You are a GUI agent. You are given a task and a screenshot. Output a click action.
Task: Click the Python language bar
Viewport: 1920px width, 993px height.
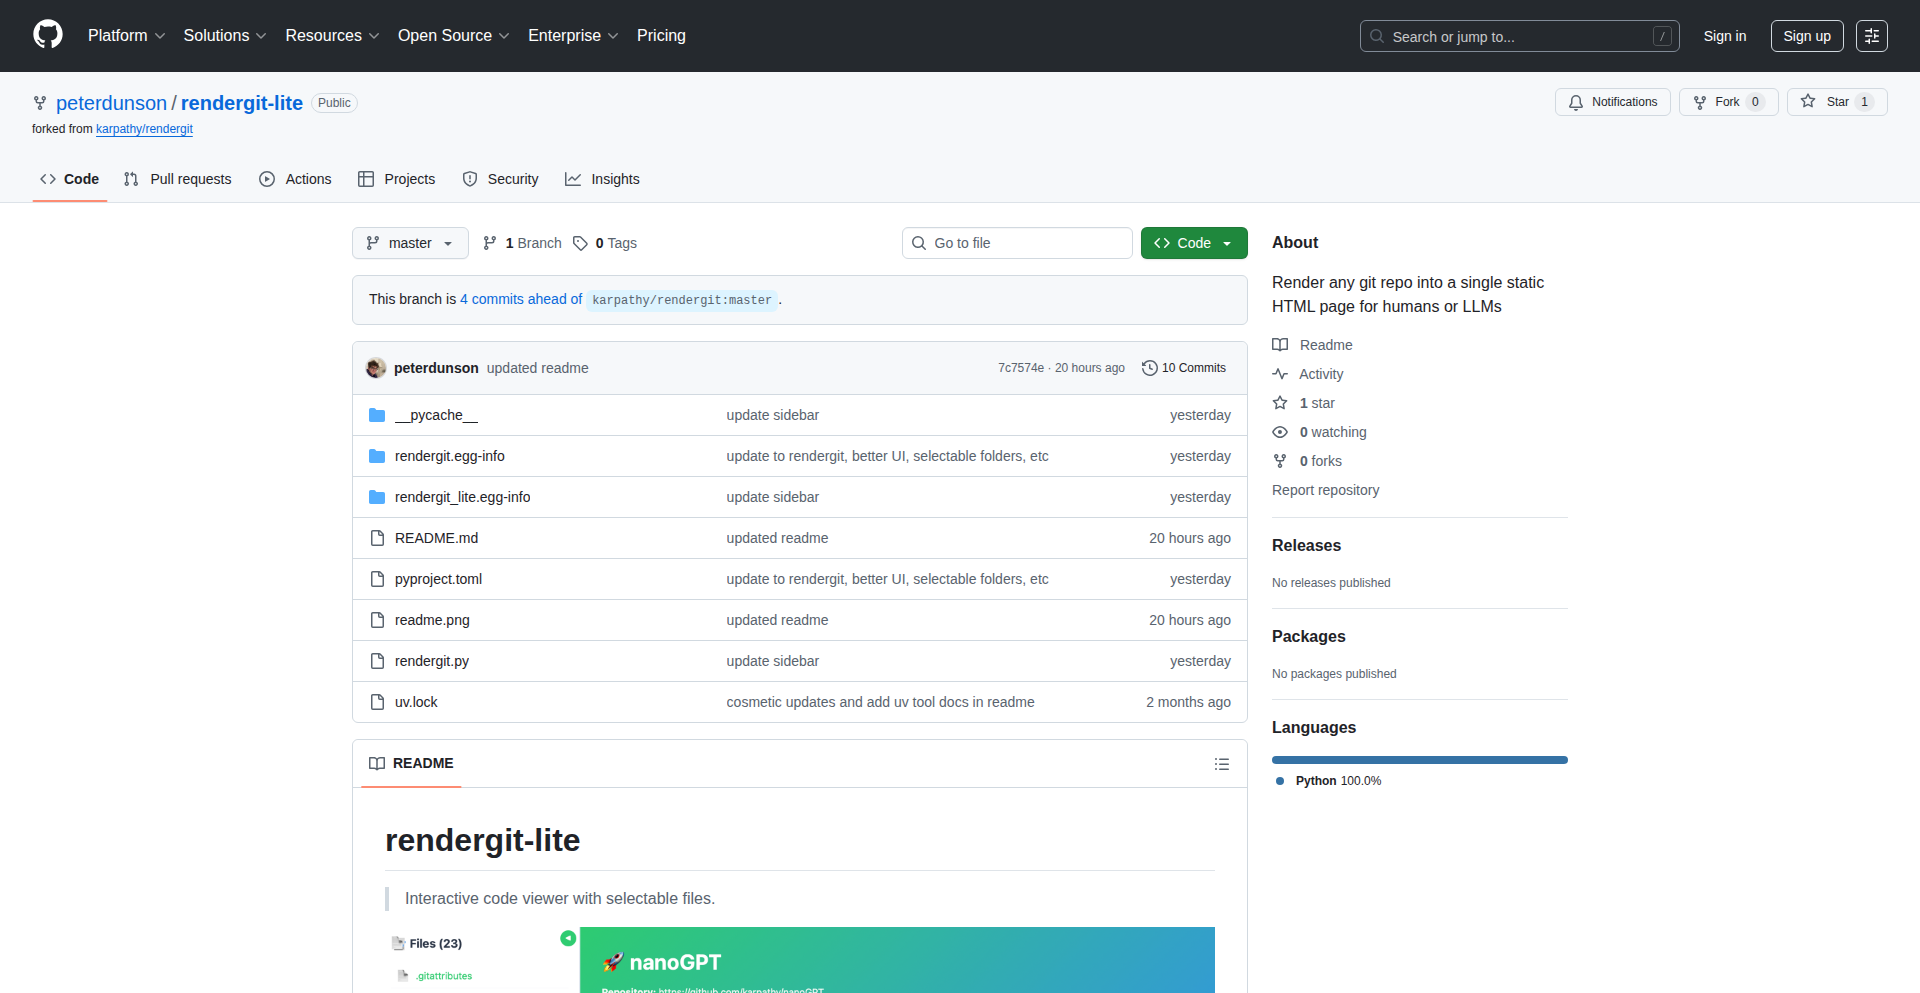point(1419,760)
